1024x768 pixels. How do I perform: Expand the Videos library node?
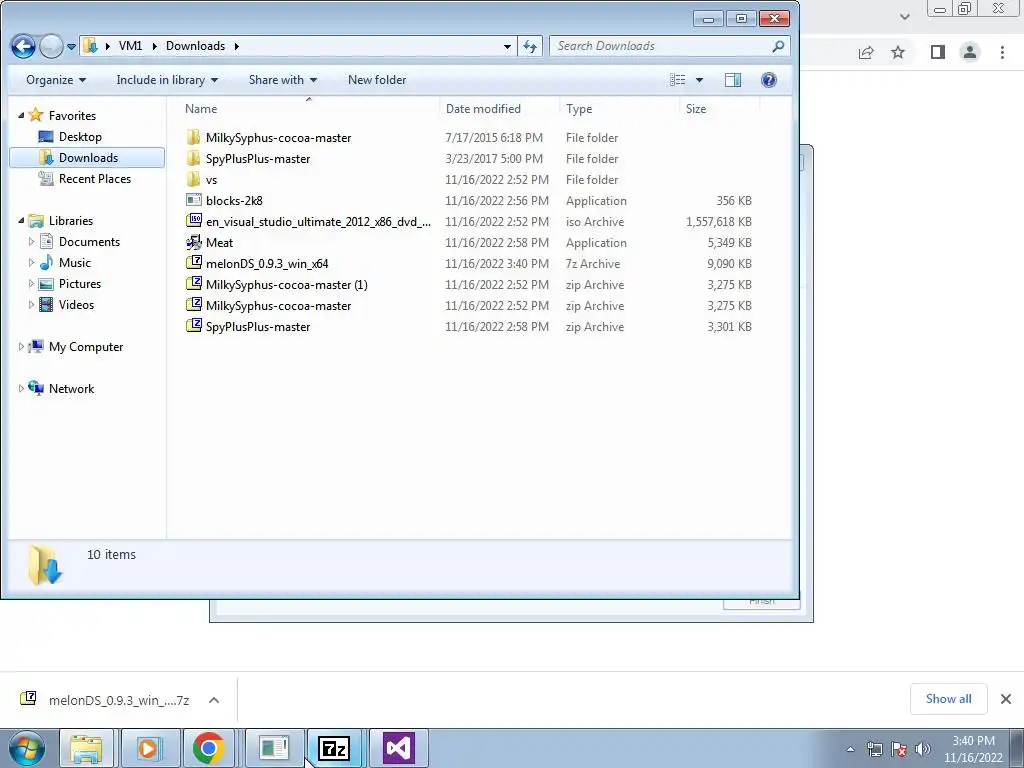[31, 304]
